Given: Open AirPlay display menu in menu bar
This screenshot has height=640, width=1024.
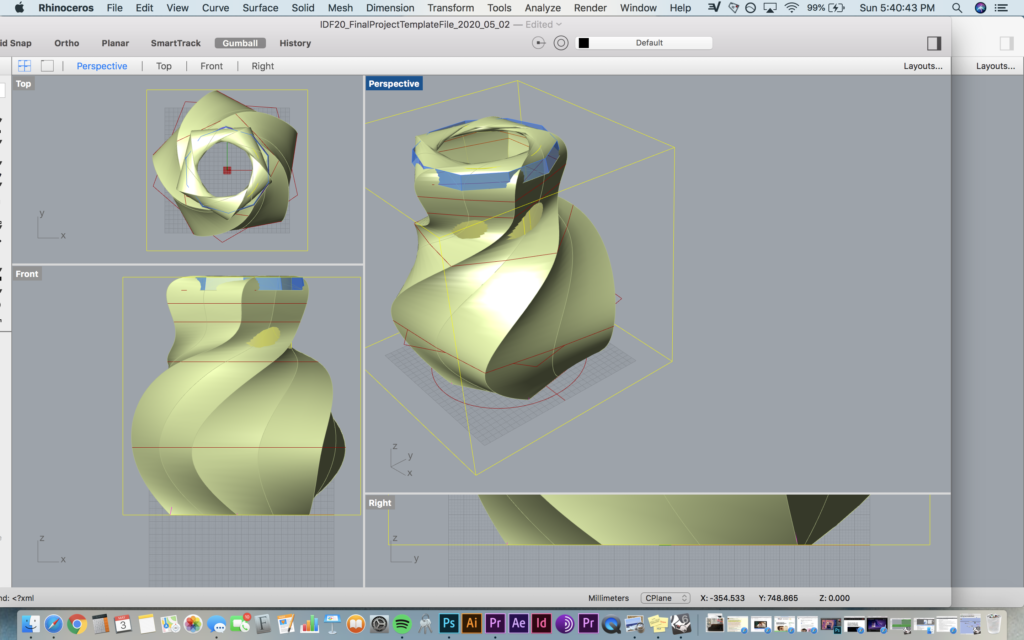Looking at the screenshot, I should pyautogui.click(x=771, y=8).
